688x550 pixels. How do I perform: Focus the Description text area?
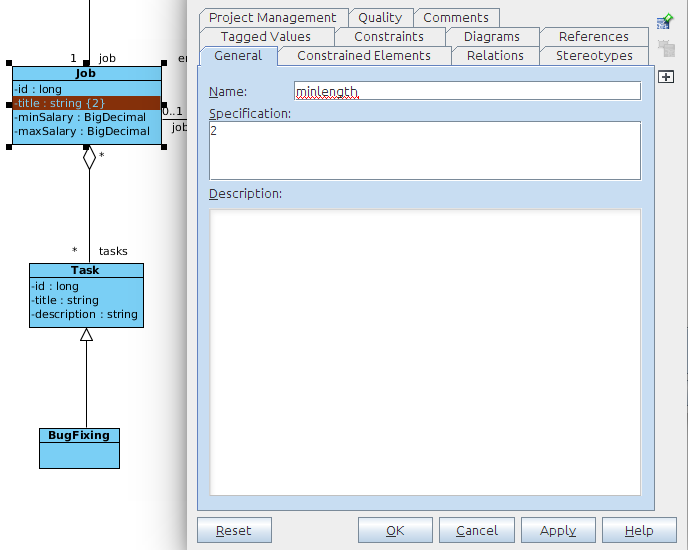pyautogui.click(x=425, y=351)
